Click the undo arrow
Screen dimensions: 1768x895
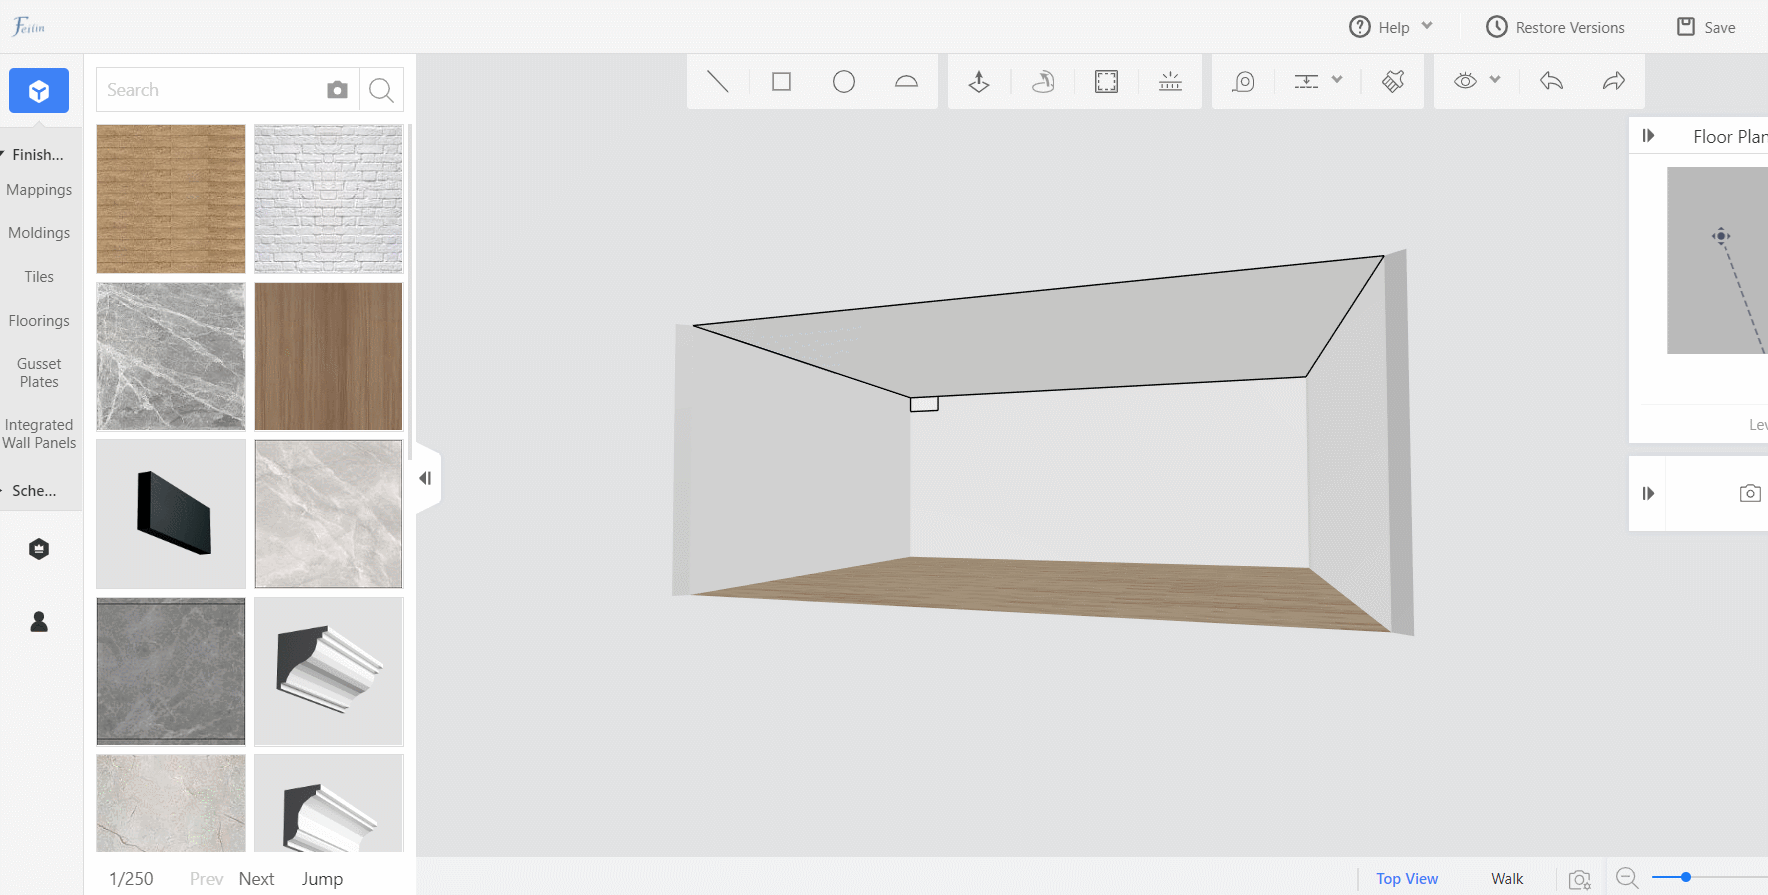pyautogui.click(x=1551, y=81)
